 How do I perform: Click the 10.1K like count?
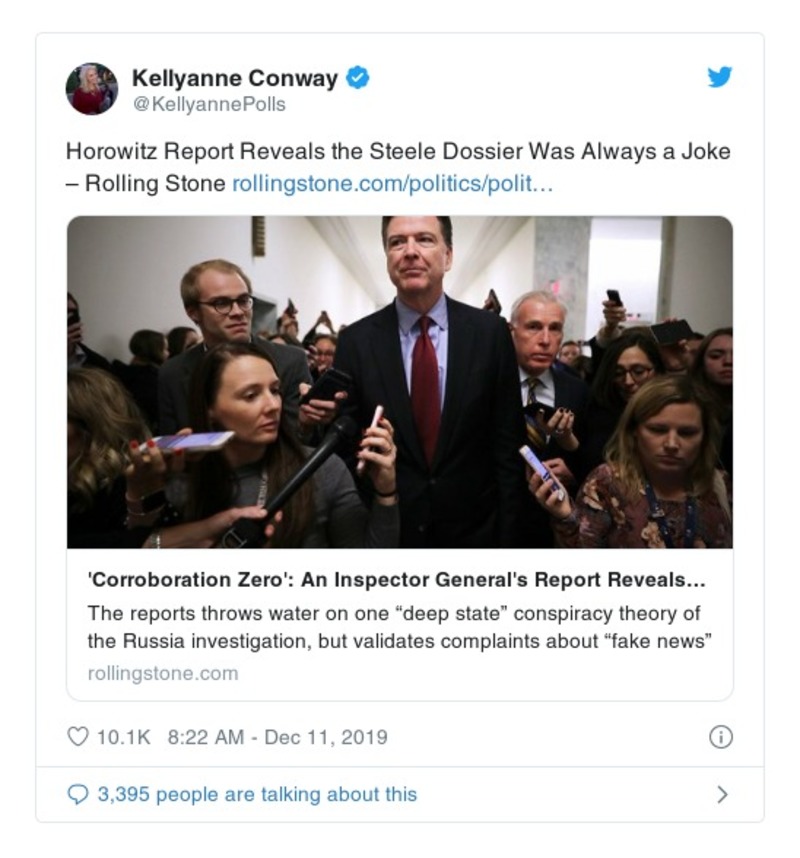pyautogui.click(x=123, y=738)
